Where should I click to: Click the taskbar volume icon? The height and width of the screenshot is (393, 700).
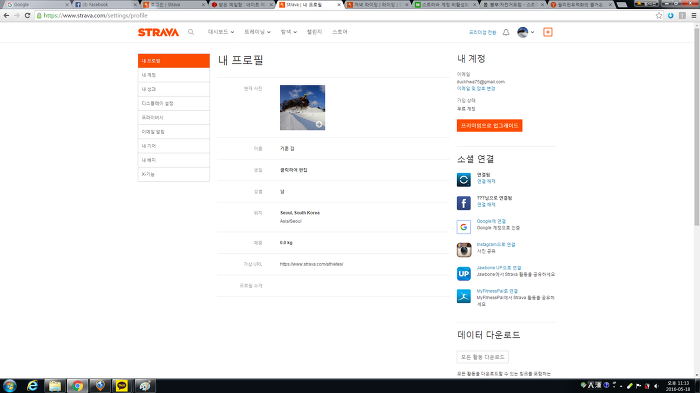coord(656,386)
